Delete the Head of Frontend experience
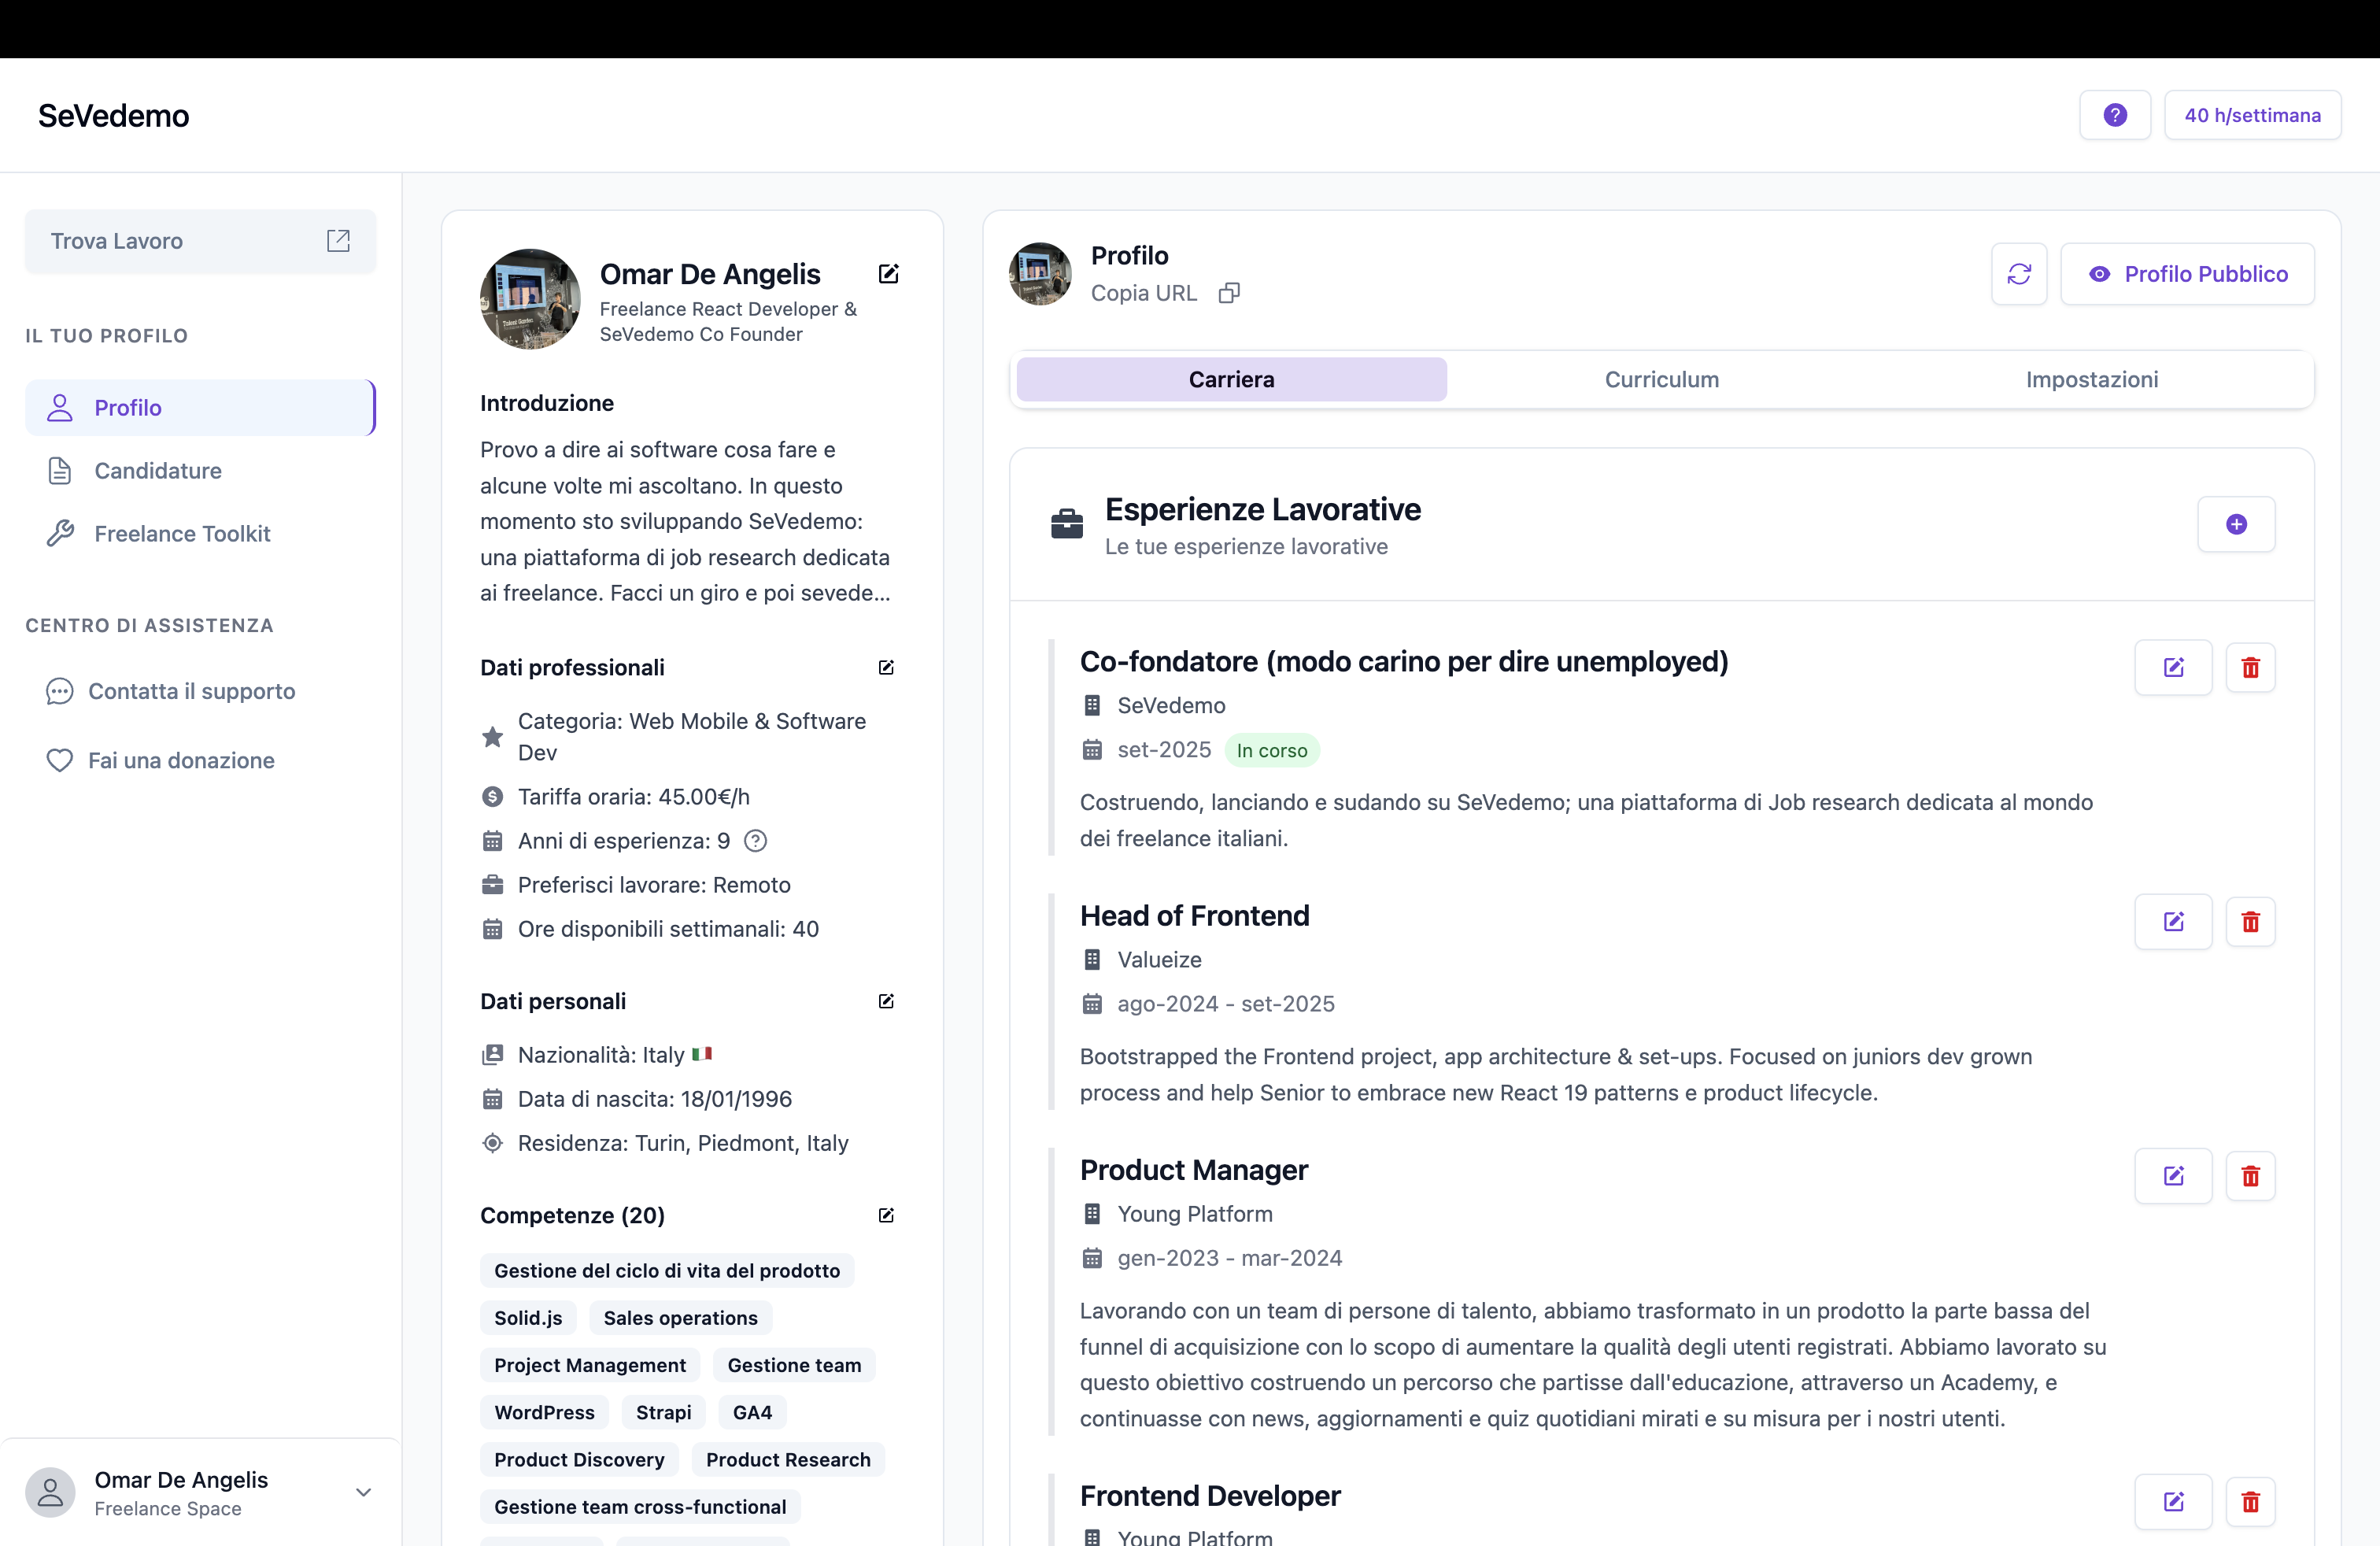This screenshot has width=2380, height=1546. pyautogui.click(x=2250, y=921)
